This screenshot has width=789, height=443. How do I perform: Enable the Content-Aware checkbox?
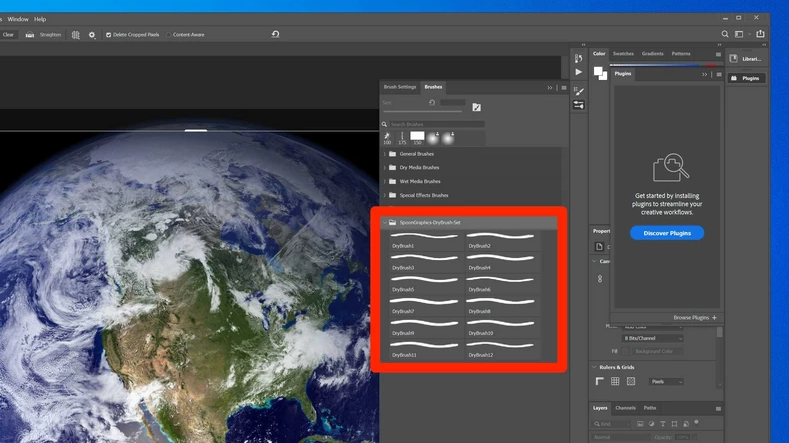[169, 35]
